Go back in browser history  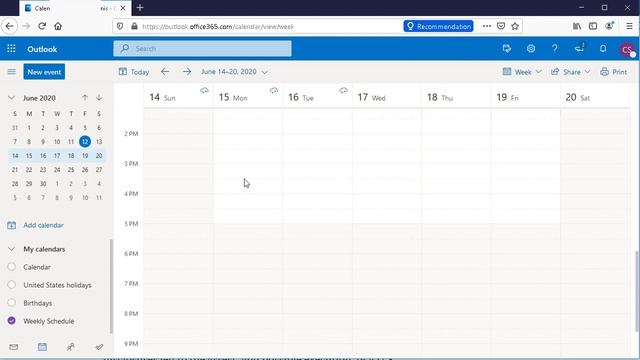[9, 26]
